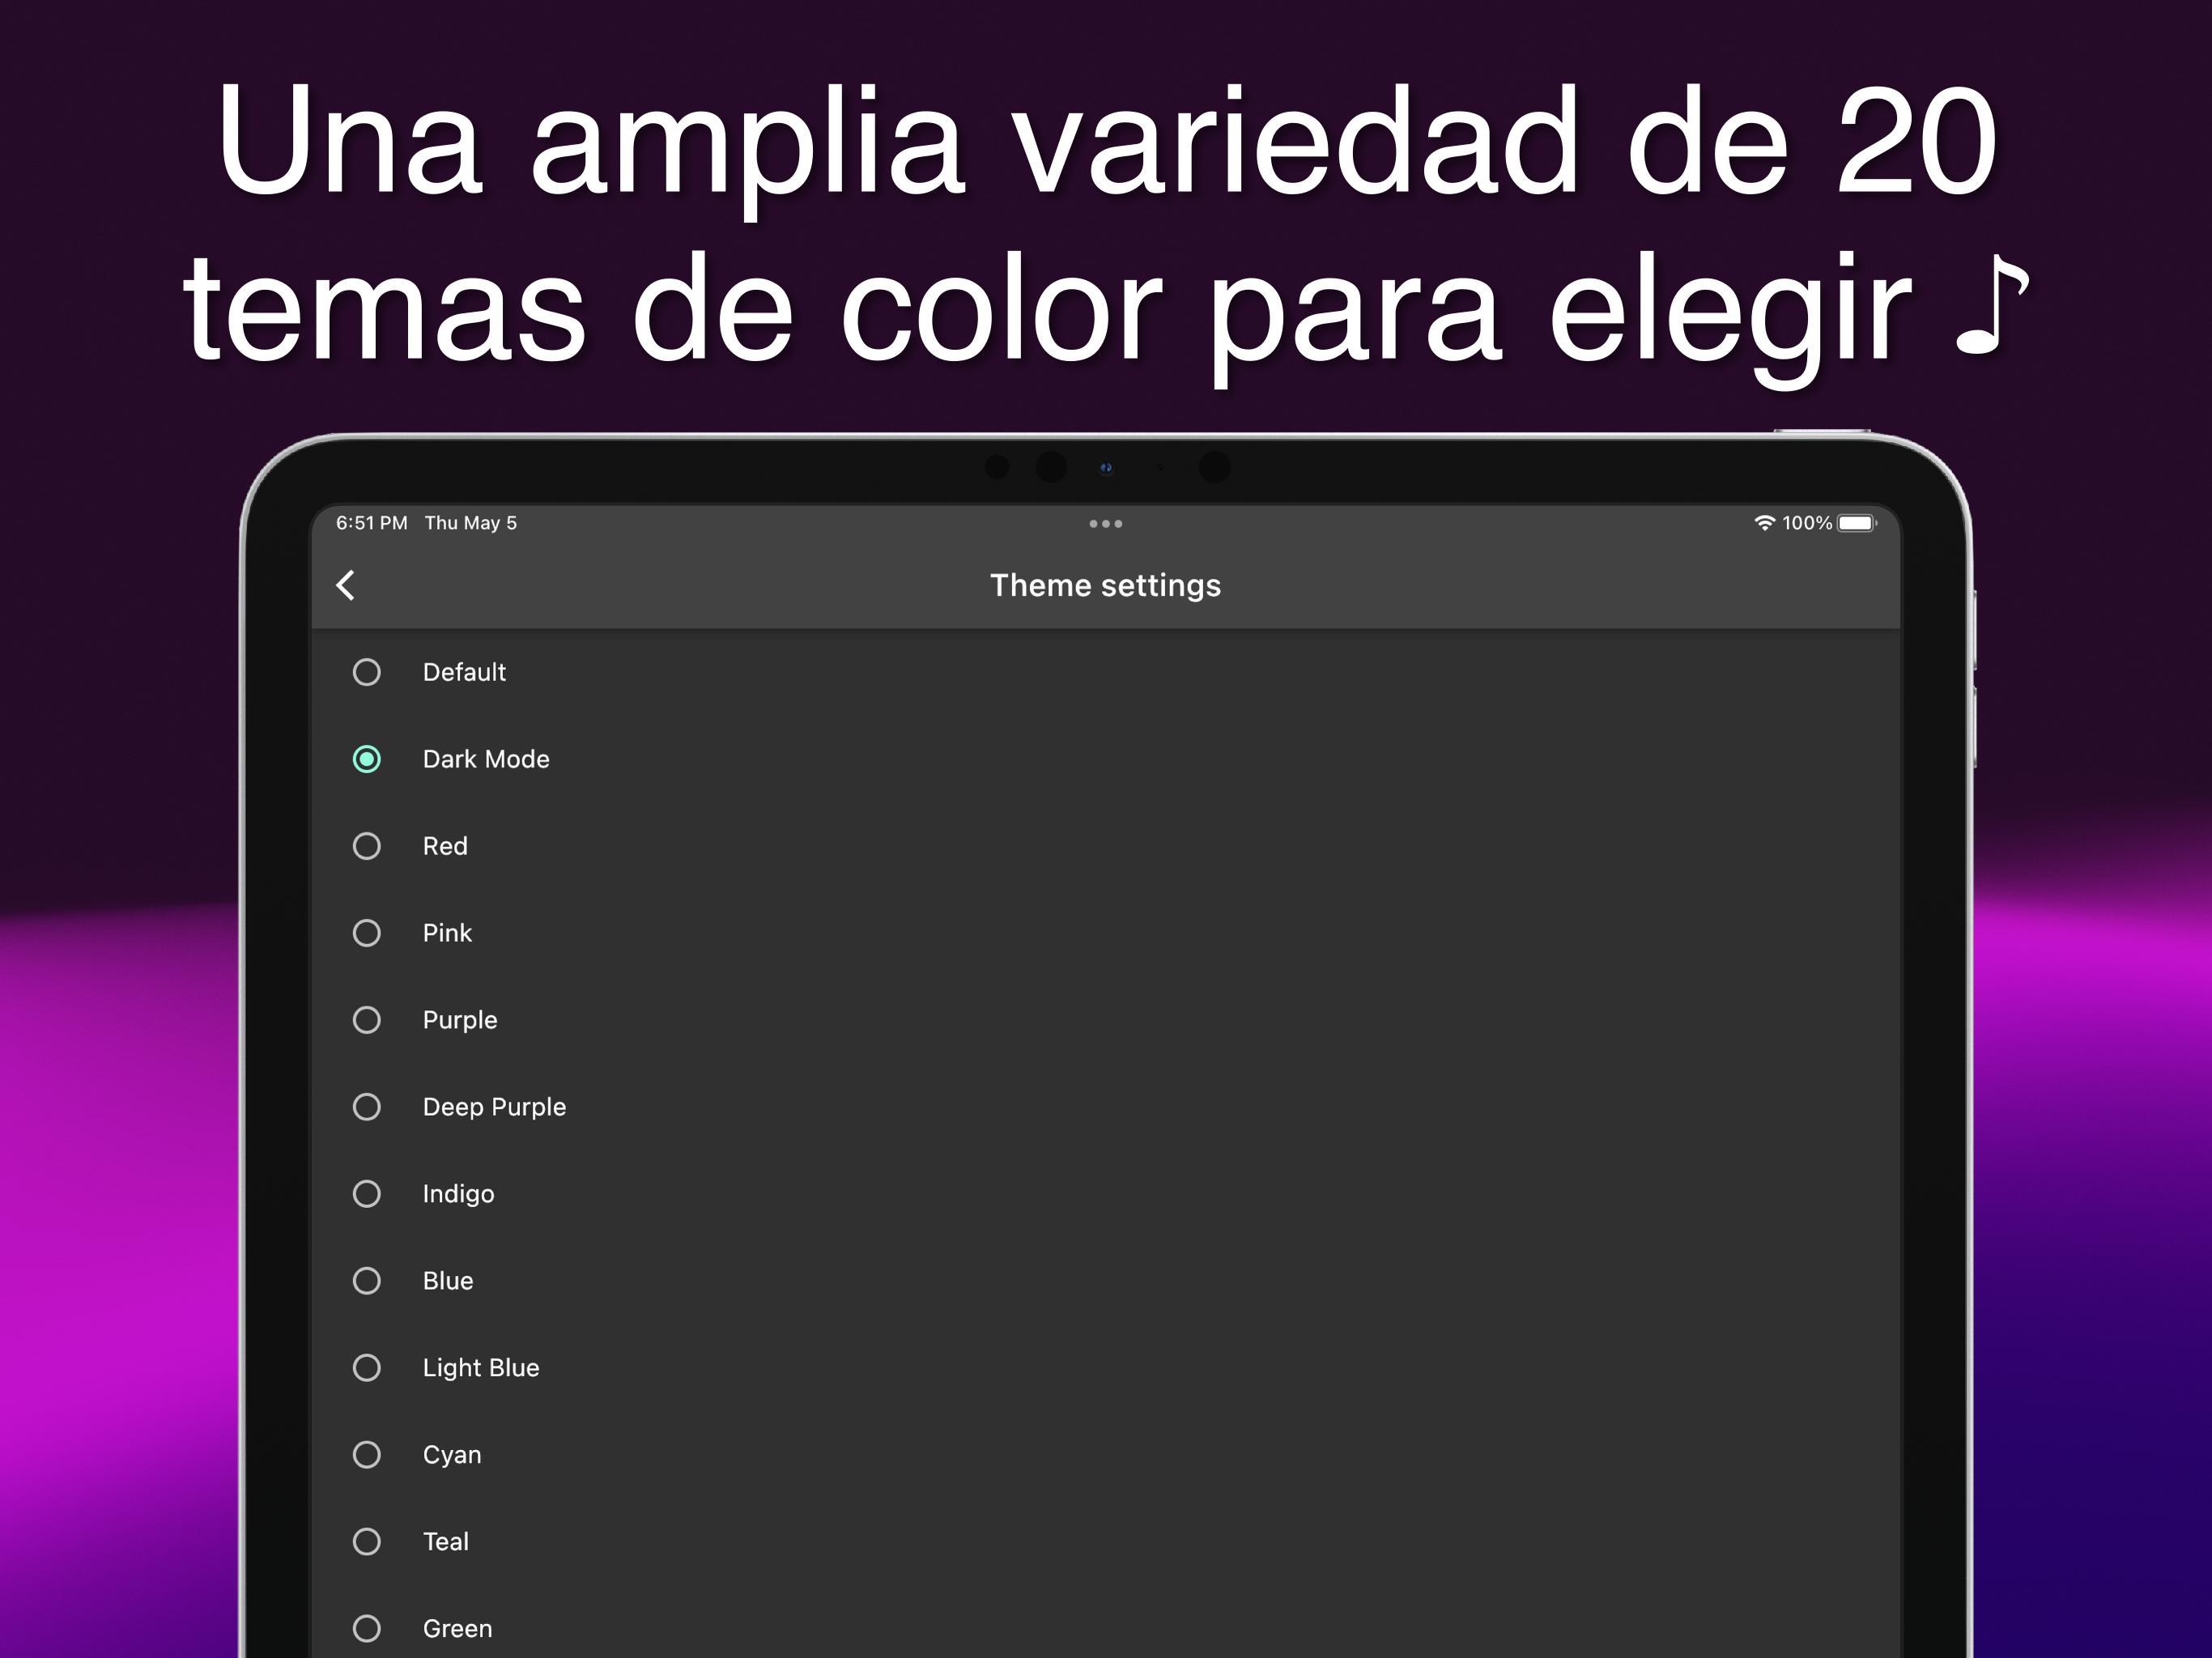
Task: Pick the Purple theme radio button
Action: [367, 1020]
